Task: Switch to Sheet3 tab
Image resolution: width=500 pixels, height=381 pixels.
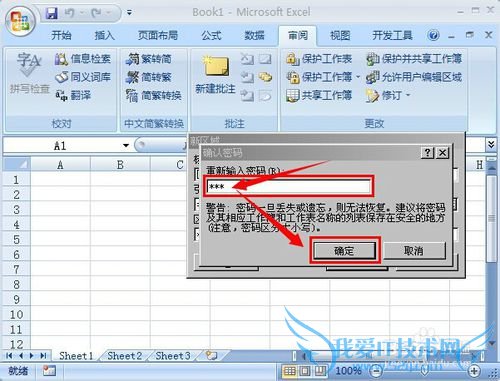Action: point(173,356)
